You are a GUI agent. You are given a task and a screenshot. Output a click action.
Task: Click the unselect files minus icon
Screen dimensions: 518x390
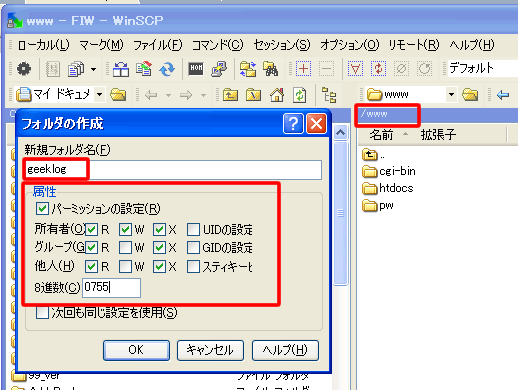click(326, 69)
